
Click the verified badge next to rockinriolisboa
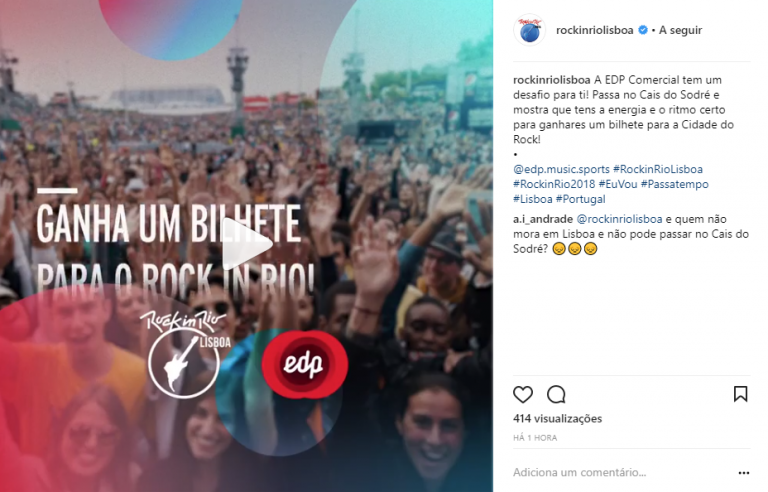pos(643,30)
